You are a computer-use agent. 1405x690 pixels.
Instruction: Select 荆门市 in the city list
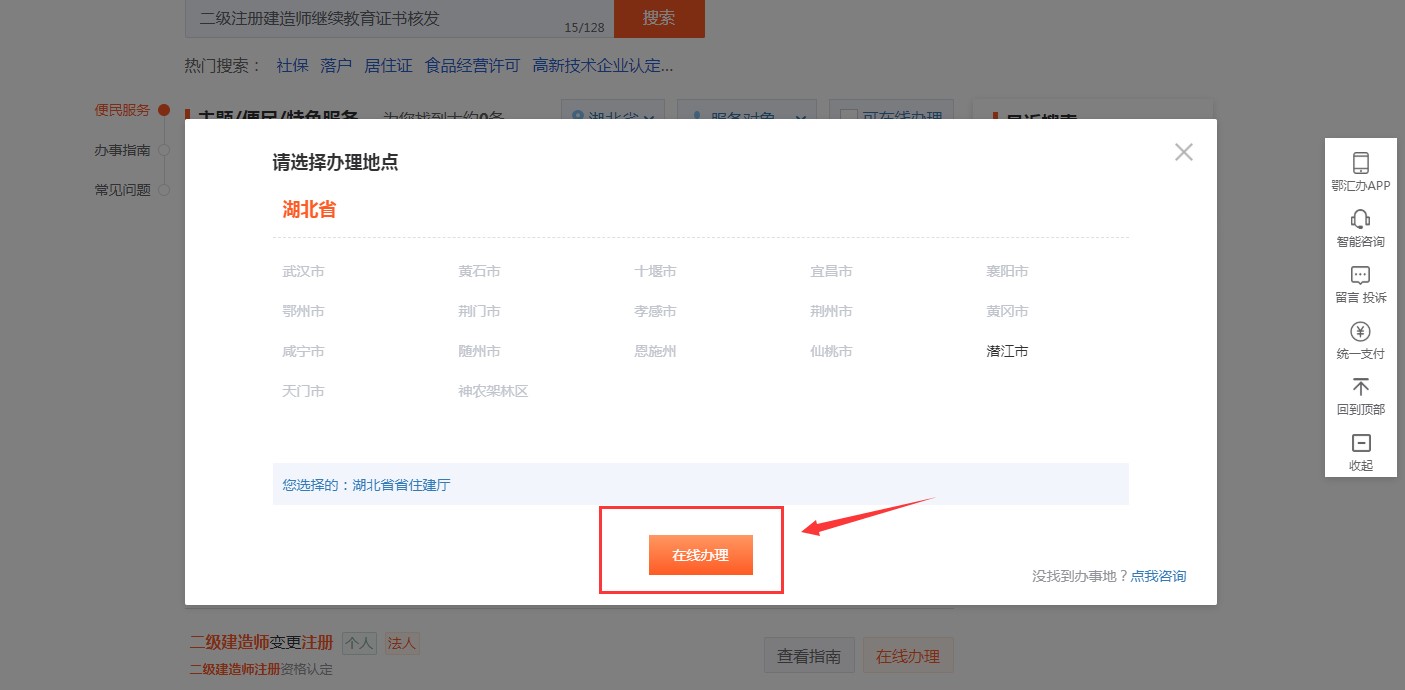(x=479, y=311)
